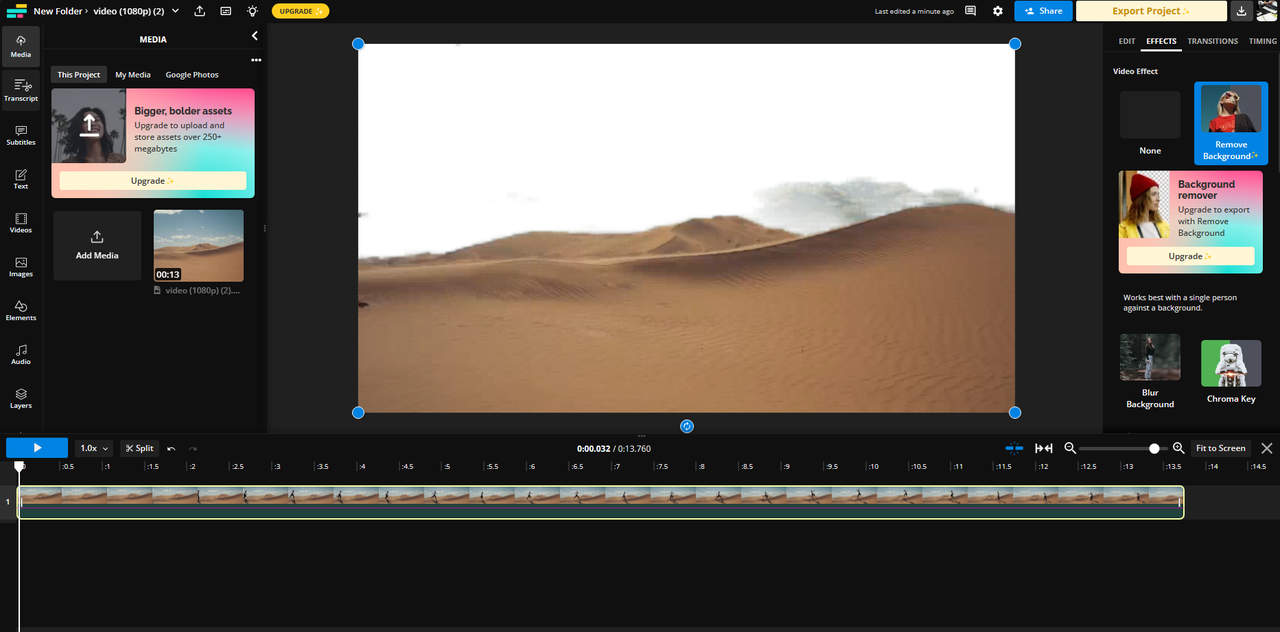
Task: Select the Chroma Key effect
Action: [x=1231, y=371]
